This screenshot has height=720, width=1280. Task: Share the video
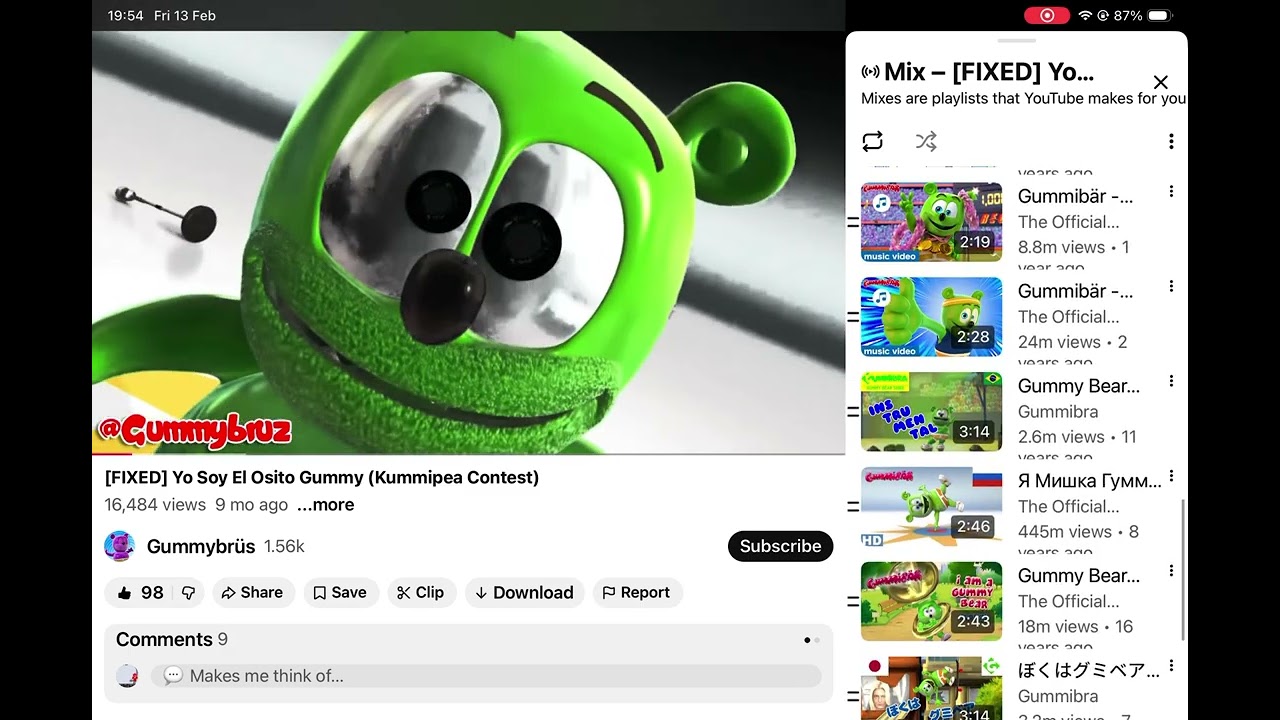(x=252, y=593)
